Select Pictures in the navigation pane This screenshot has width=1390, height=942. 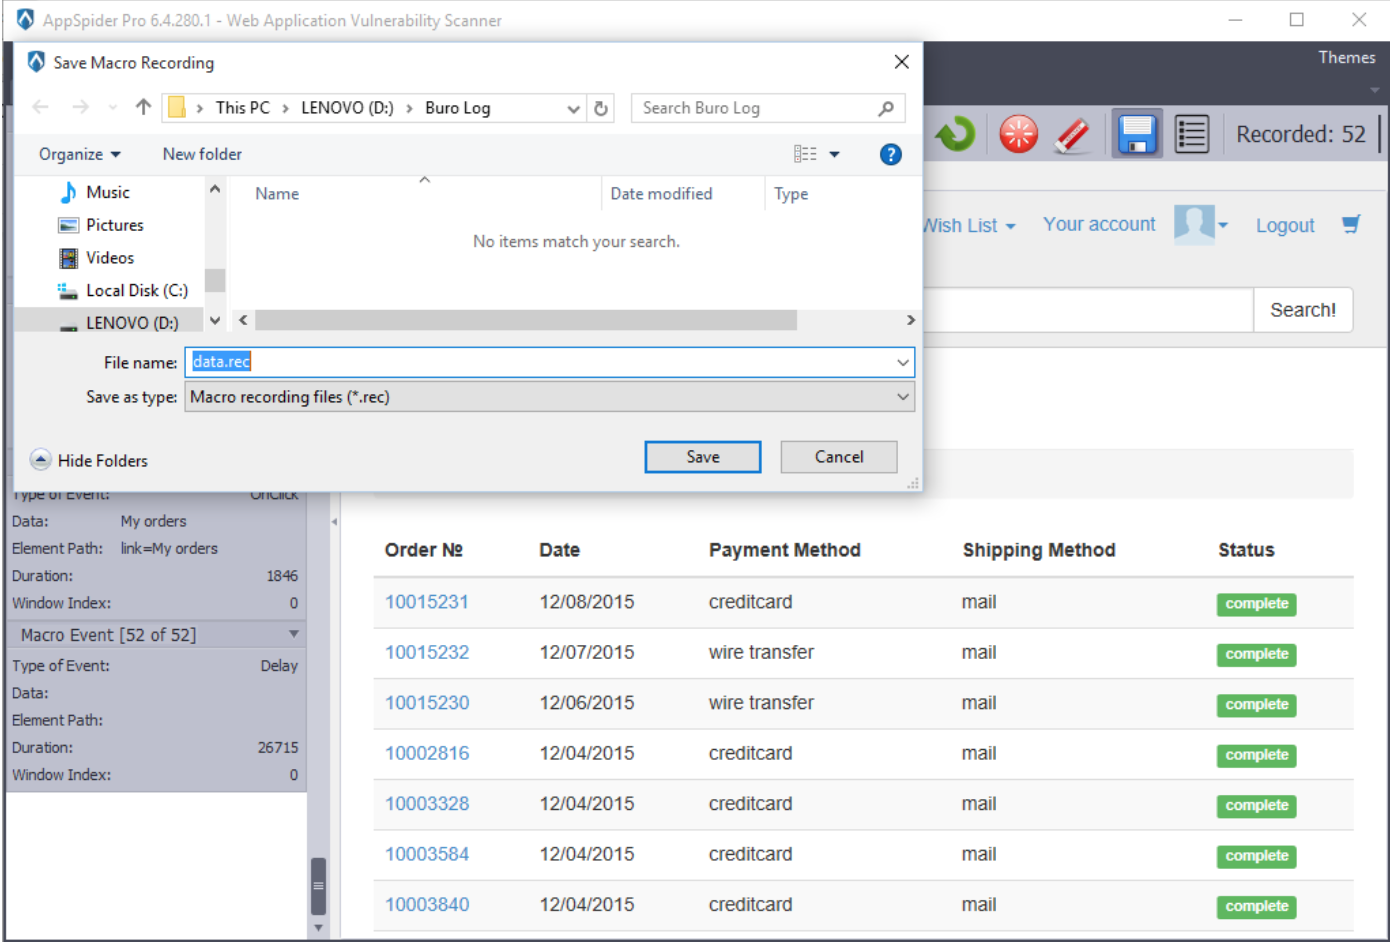(114, 225)
